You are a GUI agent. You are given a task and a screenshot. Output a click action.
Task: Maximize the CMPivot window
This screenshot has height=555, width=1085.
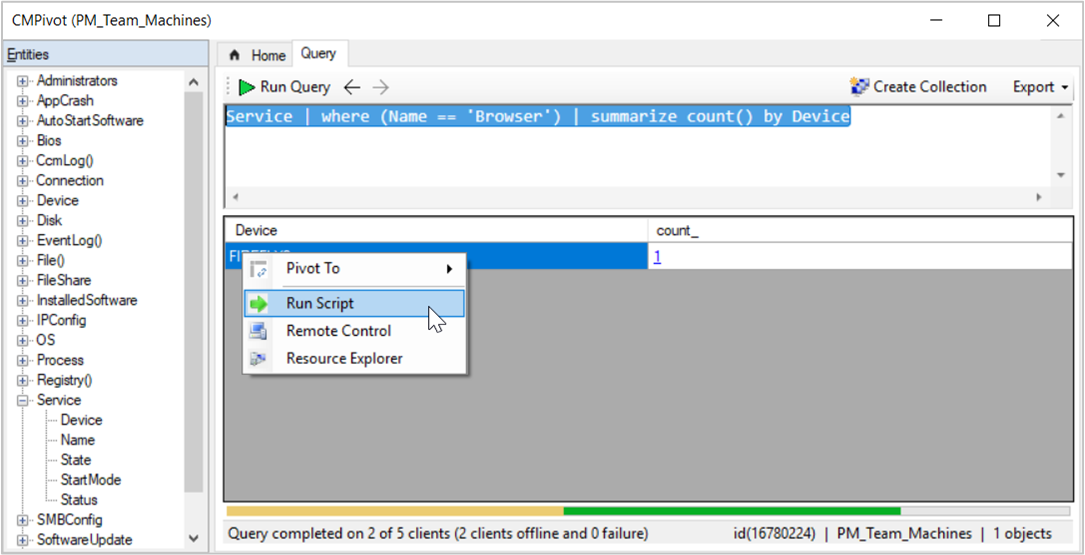(994, 21)
